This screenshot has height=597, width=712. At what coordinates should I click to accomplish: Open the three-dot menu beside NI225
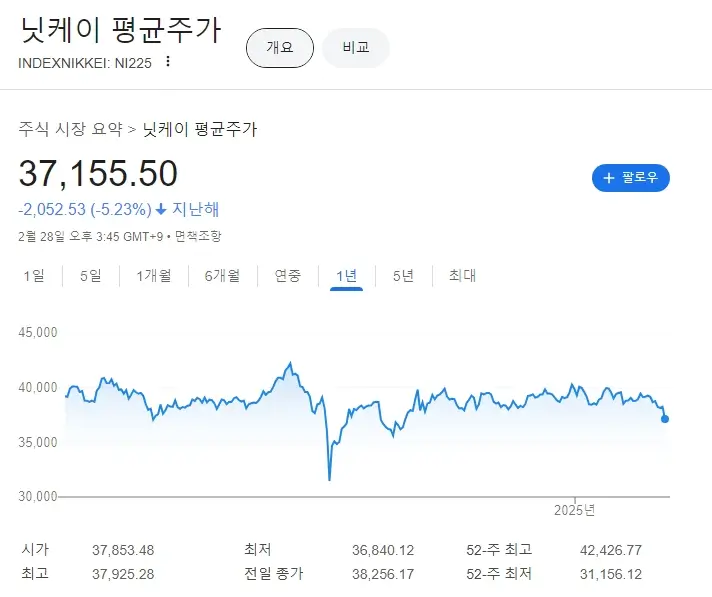coord(168,62)
